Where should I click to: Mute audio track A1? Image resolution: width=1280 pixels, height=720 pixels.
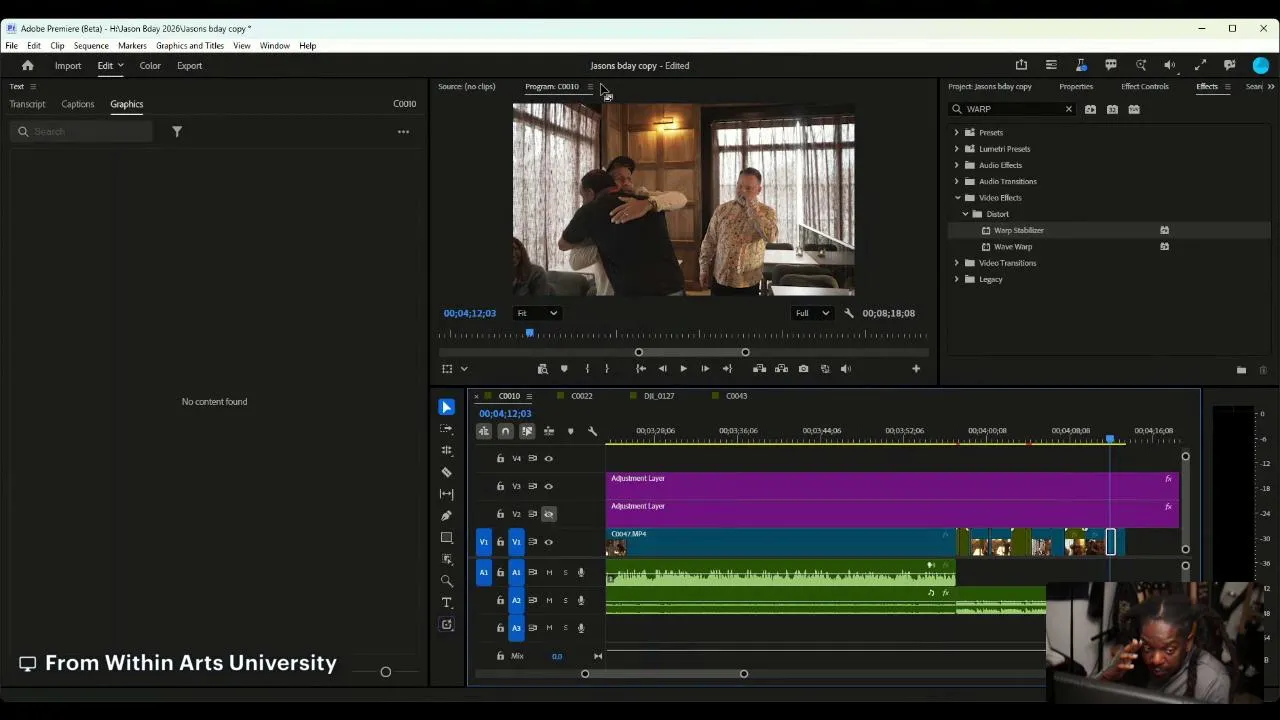pyautogui.click(x=549, y=573)
